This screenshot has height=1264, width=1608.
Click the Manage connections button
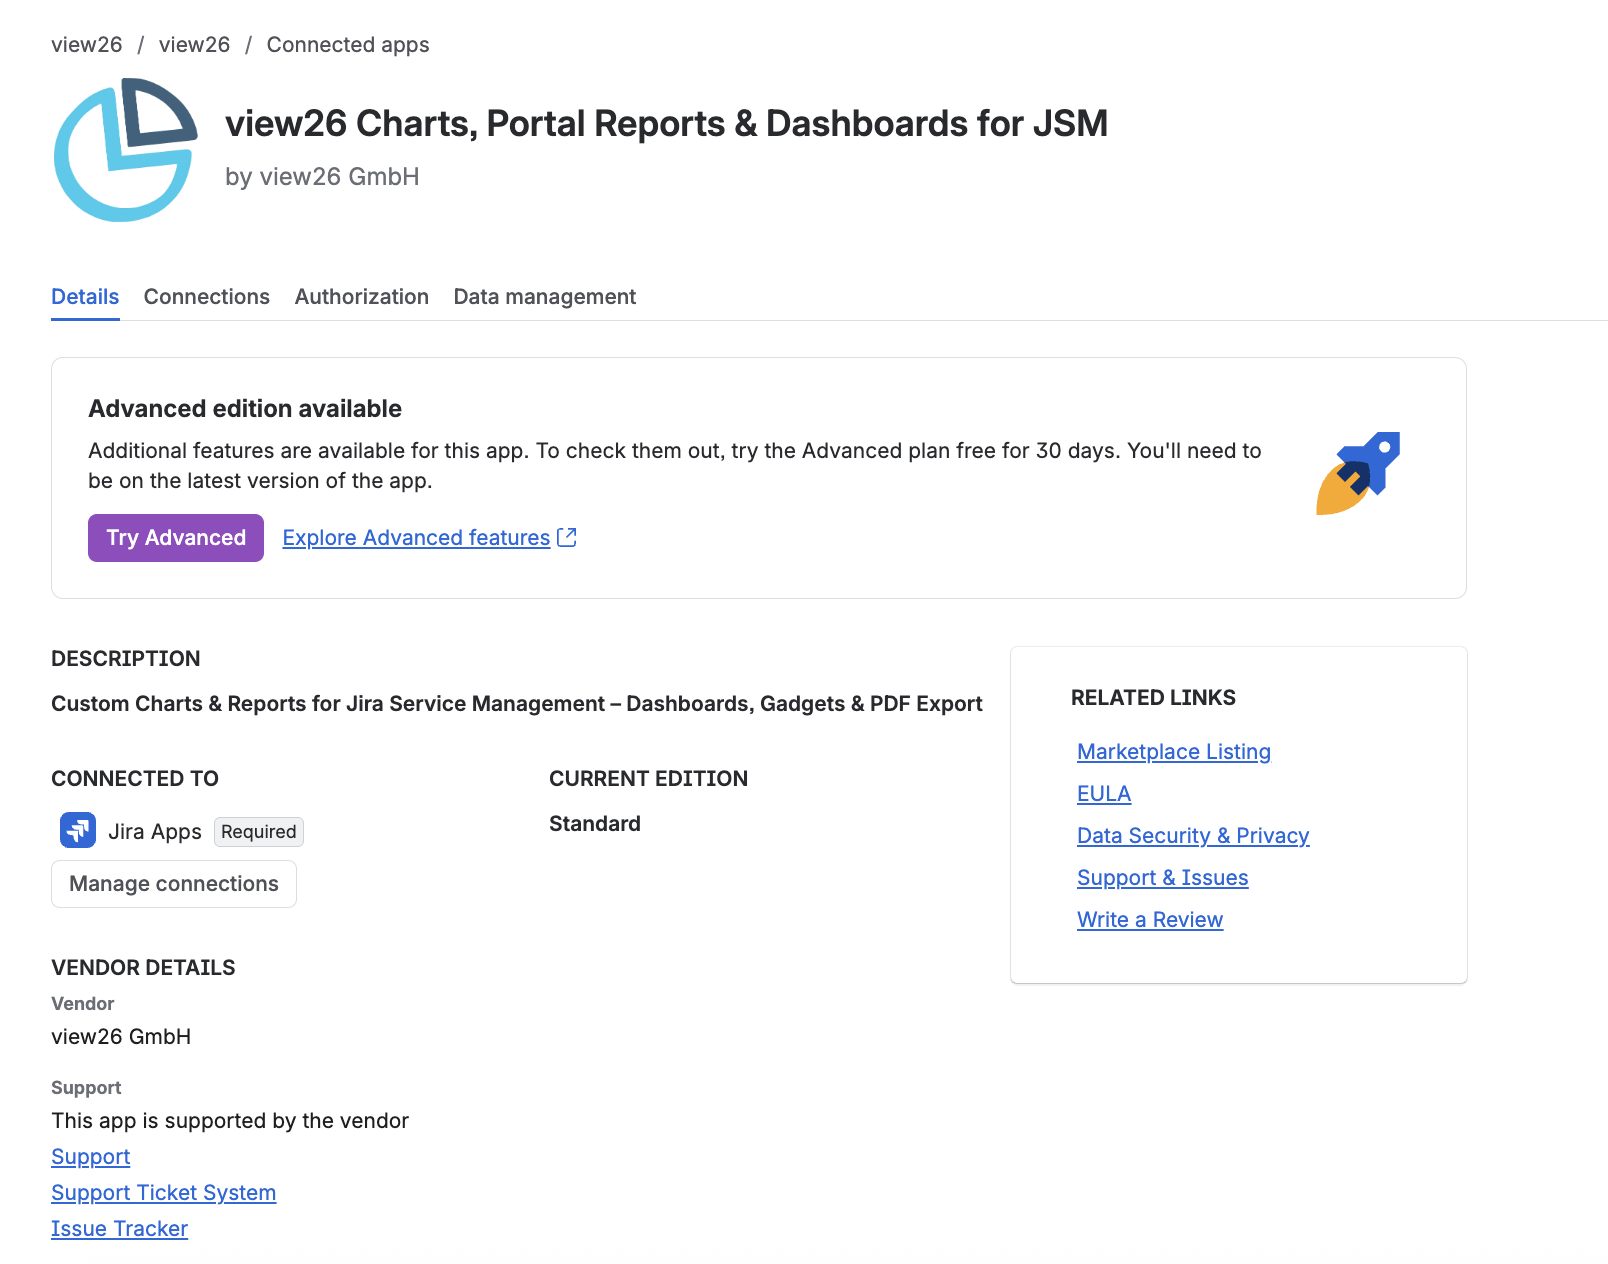point(174,884)
